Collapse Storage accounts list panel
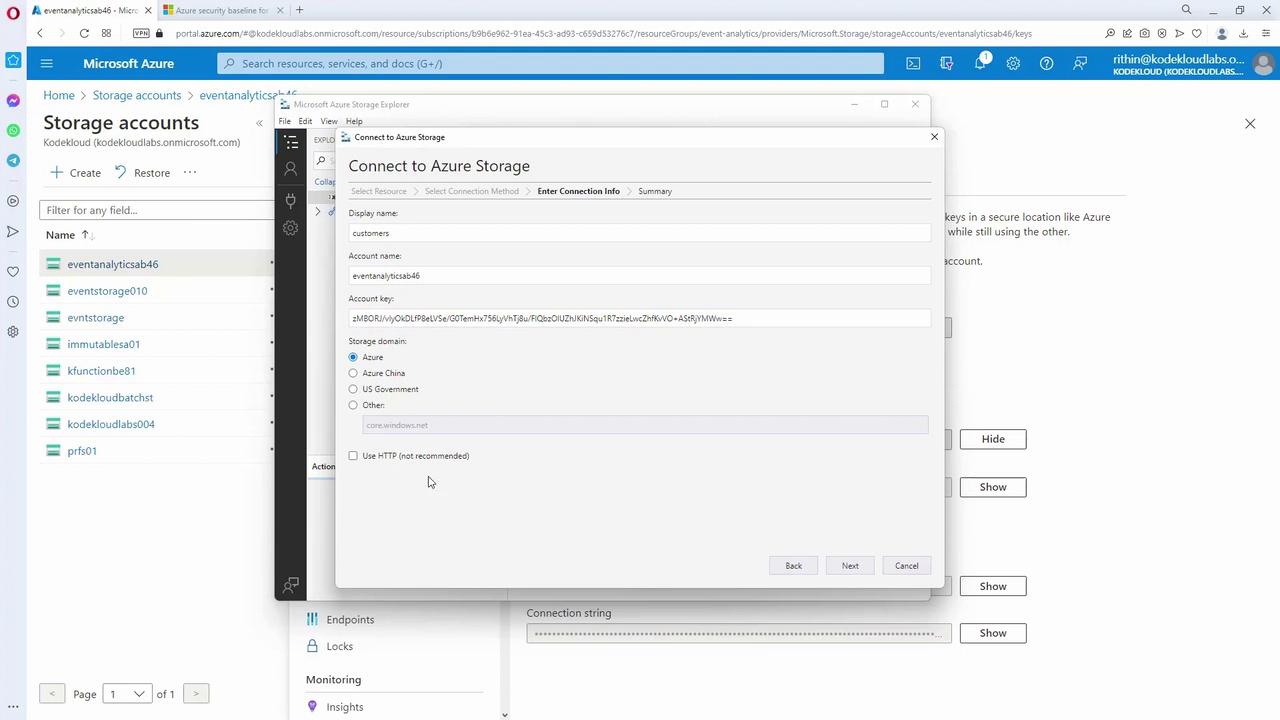1280x720 pixels. click(259, 123)
